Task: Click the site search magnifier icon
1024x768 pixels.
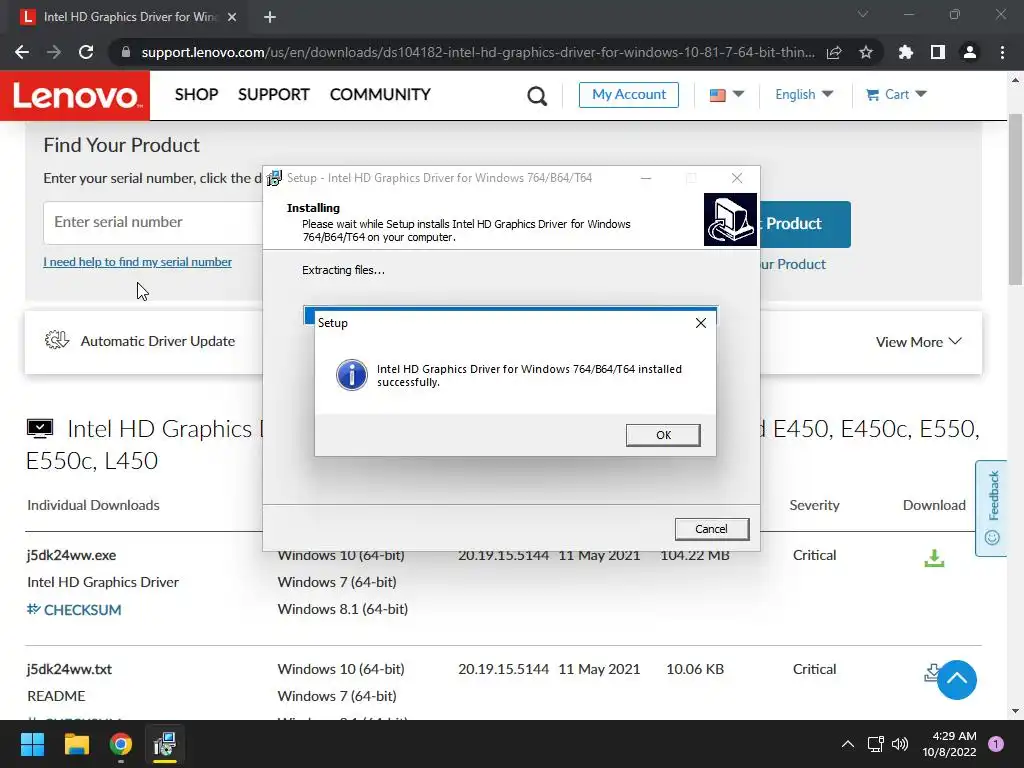Action: (537, 96)
